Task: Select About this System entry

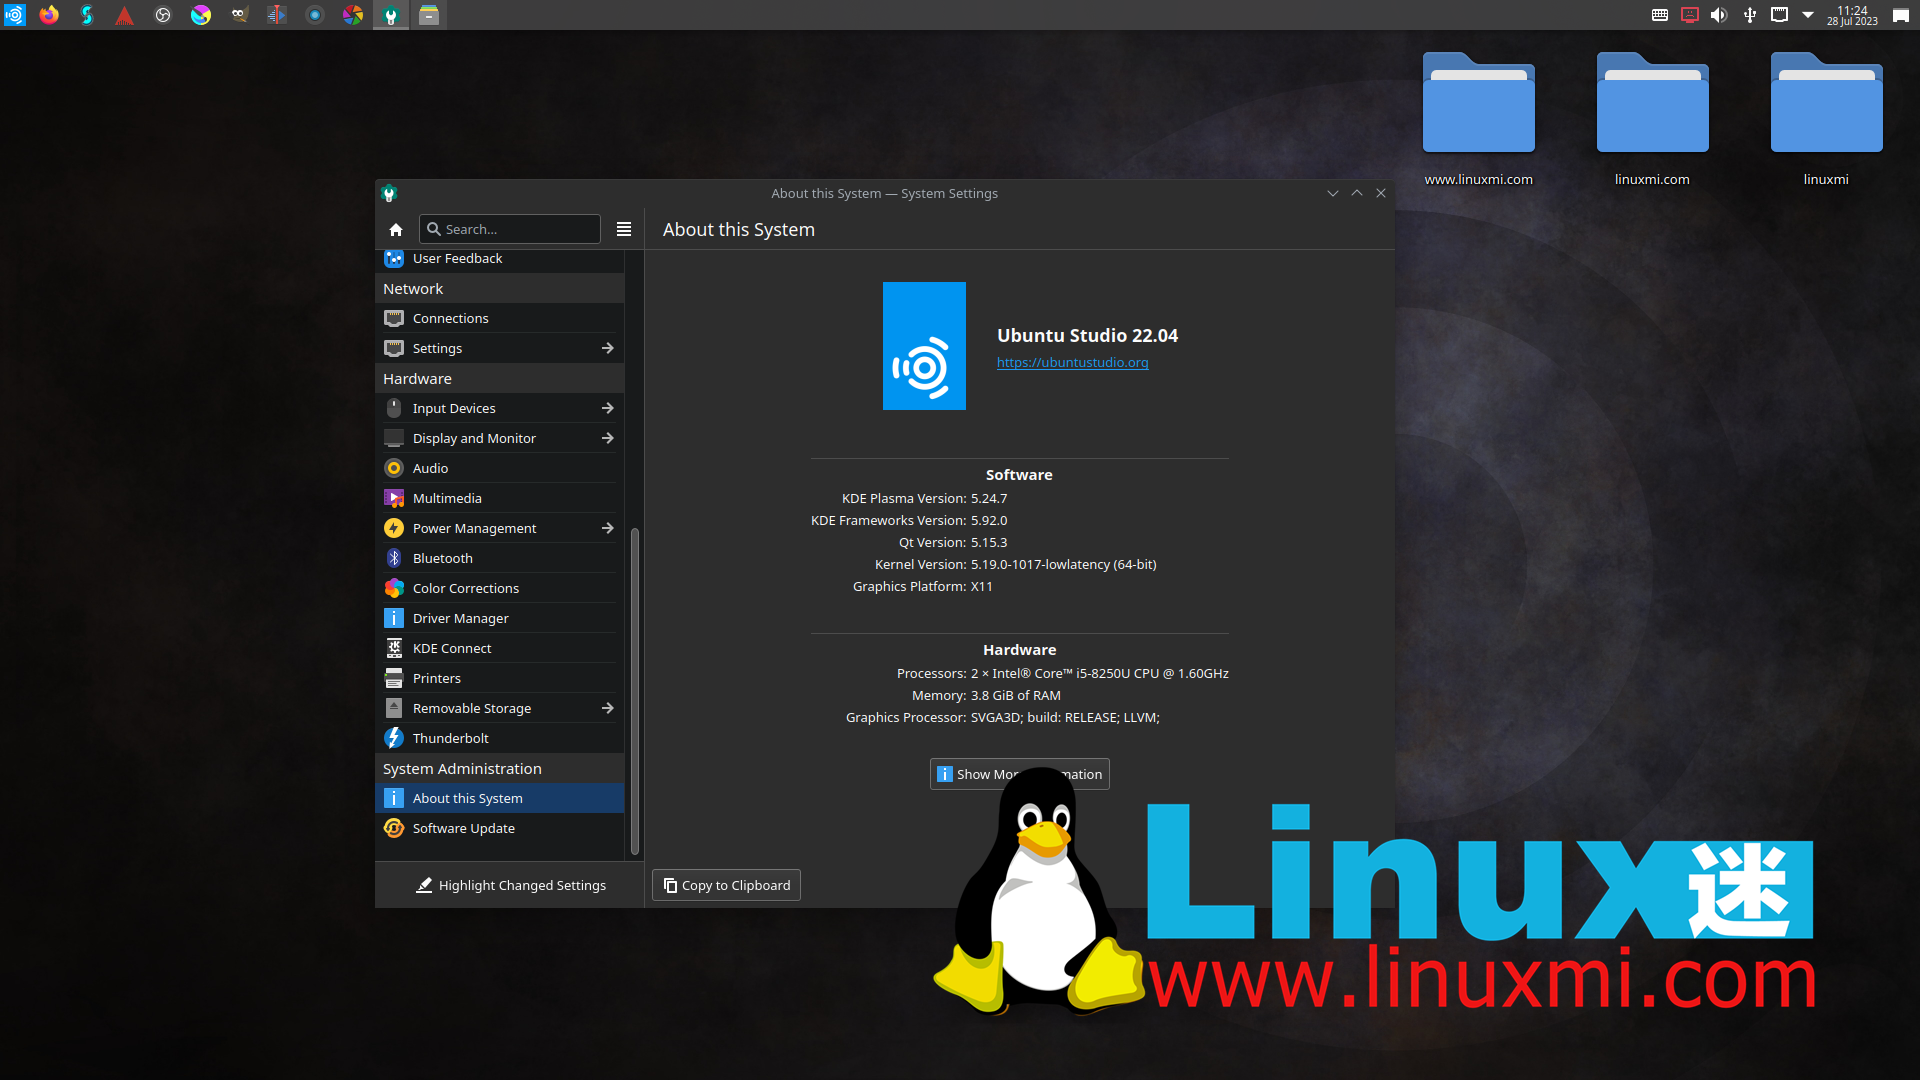Action: click(x=500, y=798)
